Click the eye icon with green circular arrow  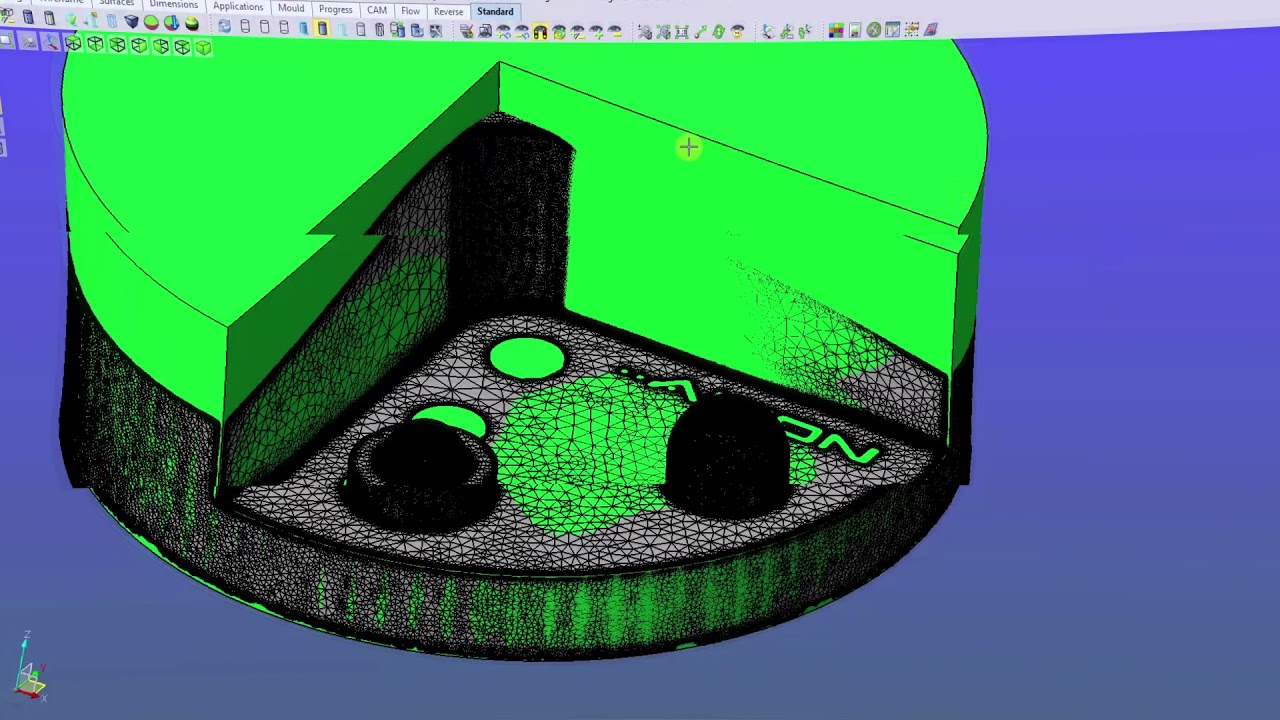tap(559, 32)
